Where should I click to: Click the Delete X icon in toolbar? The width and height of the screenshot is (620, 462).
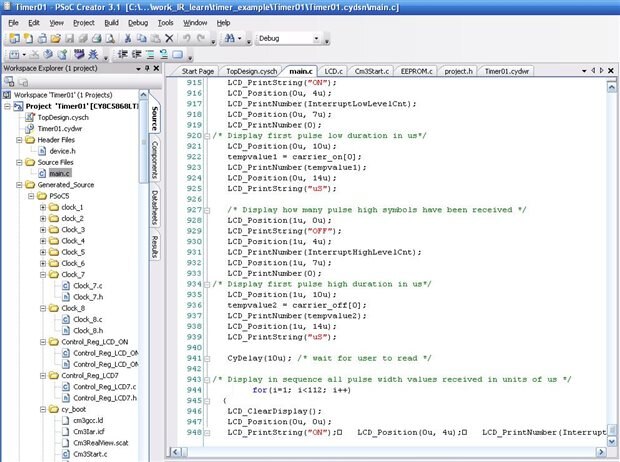(x=170, y=38)
